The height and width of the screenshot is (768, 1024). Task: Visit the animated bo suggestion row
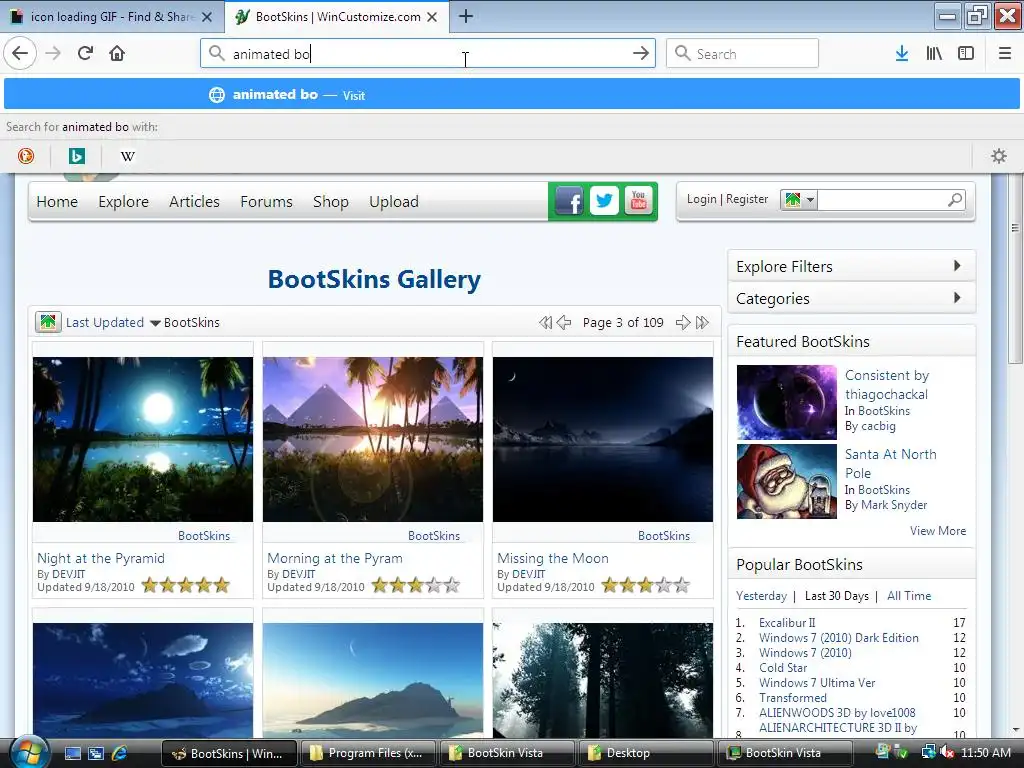pos(511,95)
